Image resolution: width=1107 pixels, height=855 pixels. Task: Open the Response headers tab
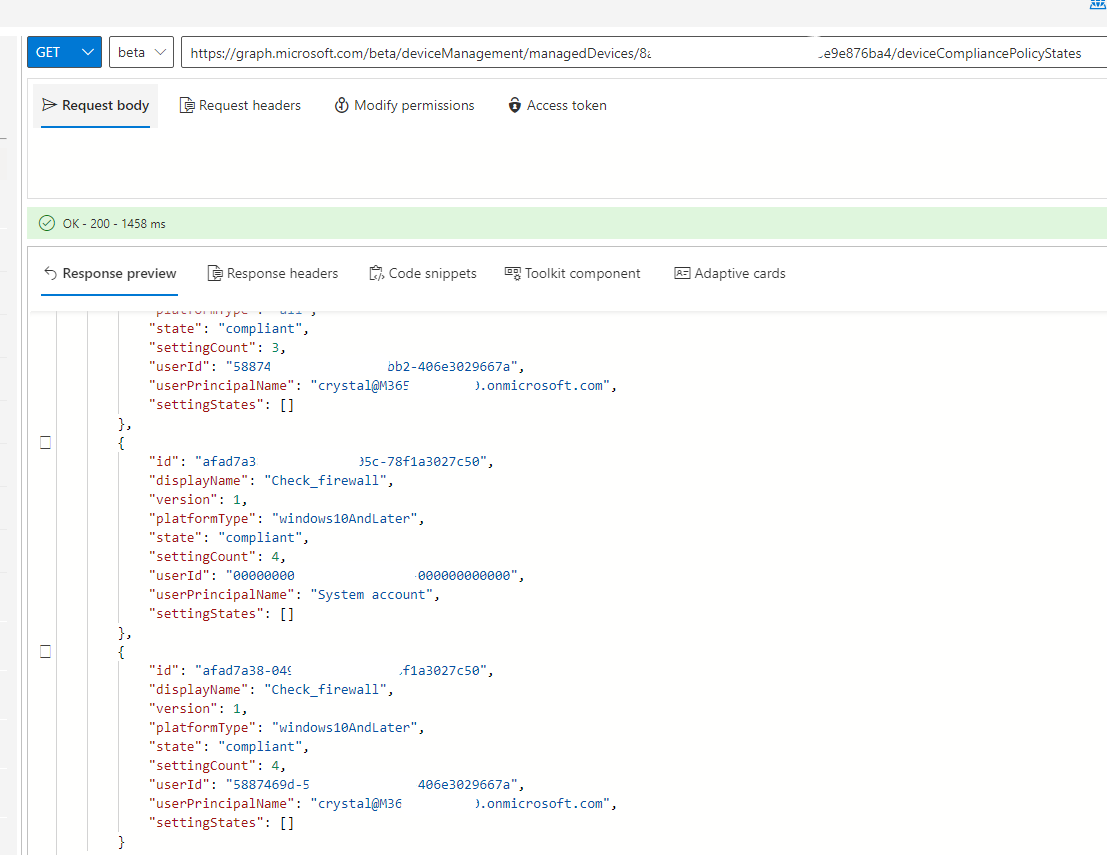(273, 273)
